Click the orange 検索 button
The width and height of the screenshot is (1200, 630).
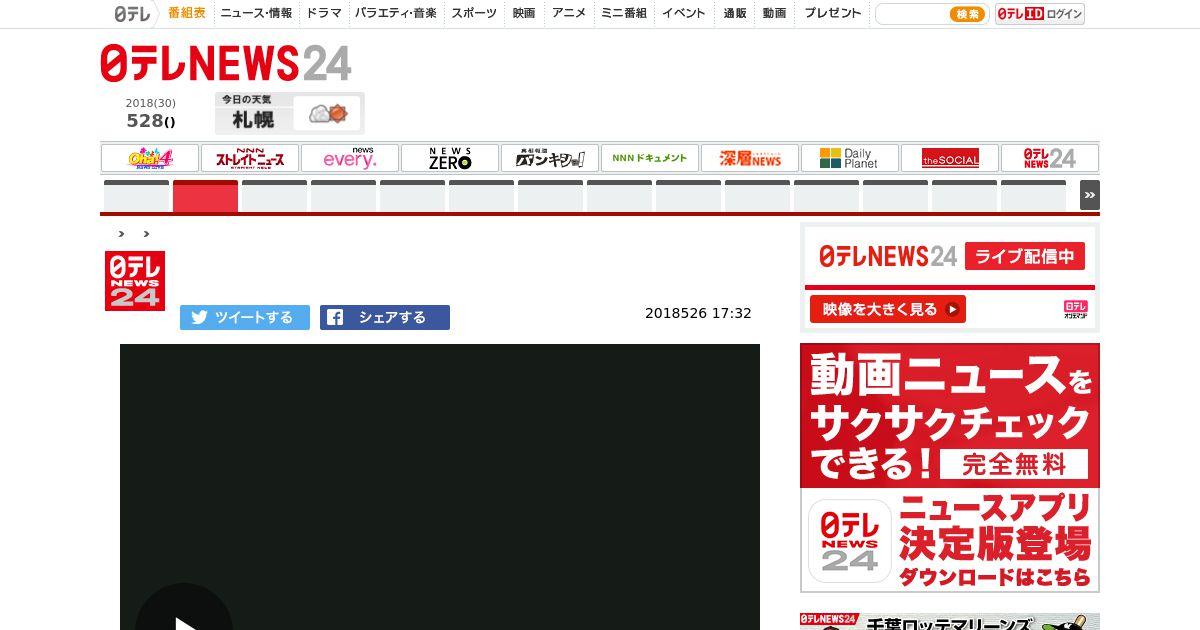click(967, 14)
